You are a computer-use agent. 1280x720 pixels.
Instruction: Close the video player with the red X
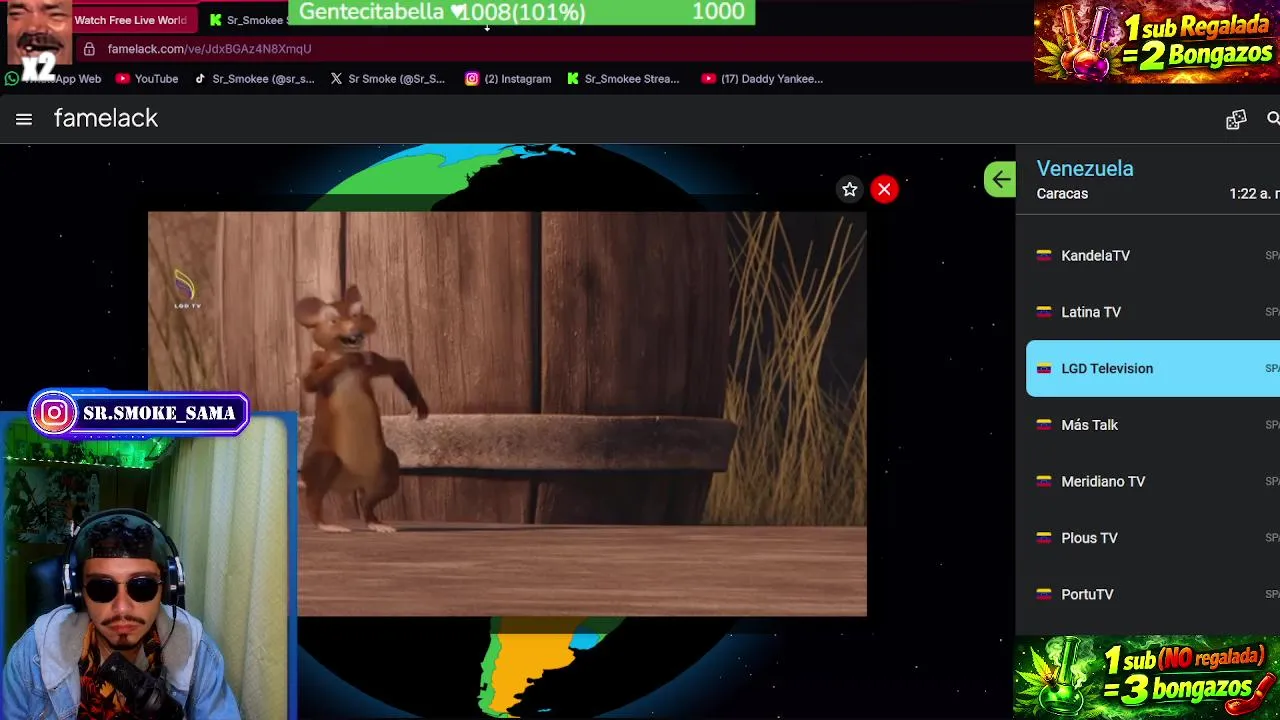(884, 189)
